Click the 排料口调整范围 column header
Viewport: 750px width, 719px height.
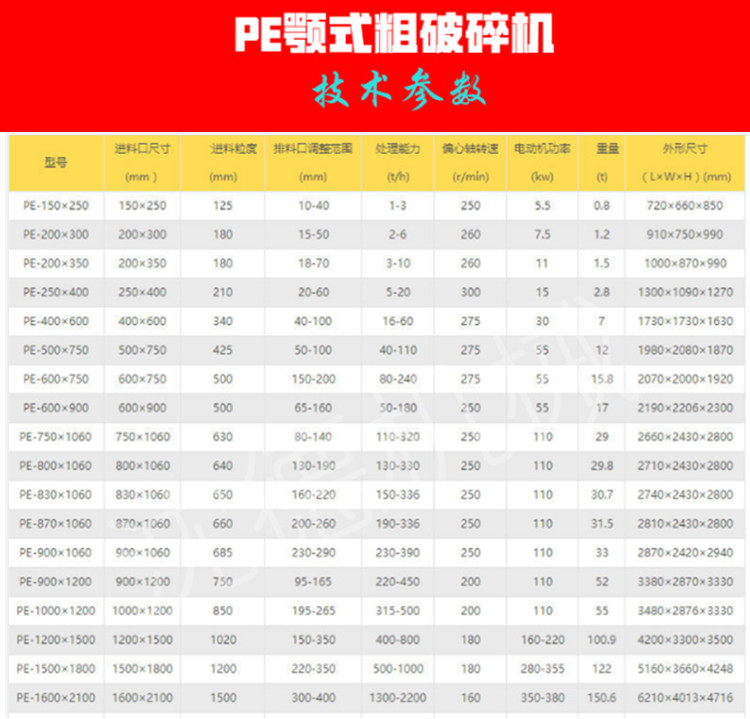(x=312, y=148)
